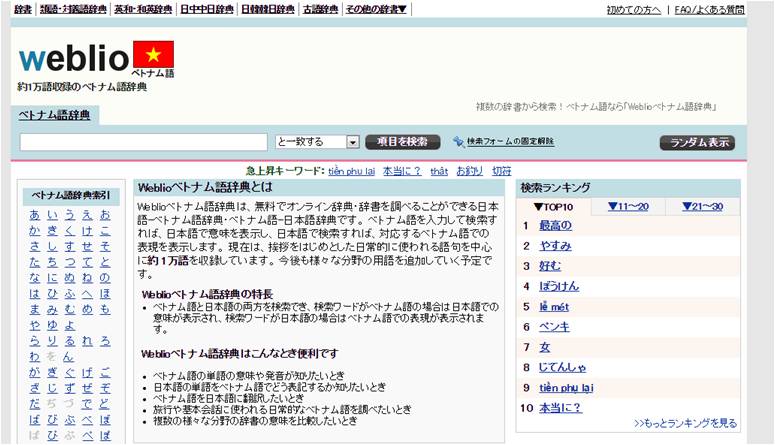Click index letter な
Image resolution: width=775 pixels, height=445 pixels.
point(35,278)
